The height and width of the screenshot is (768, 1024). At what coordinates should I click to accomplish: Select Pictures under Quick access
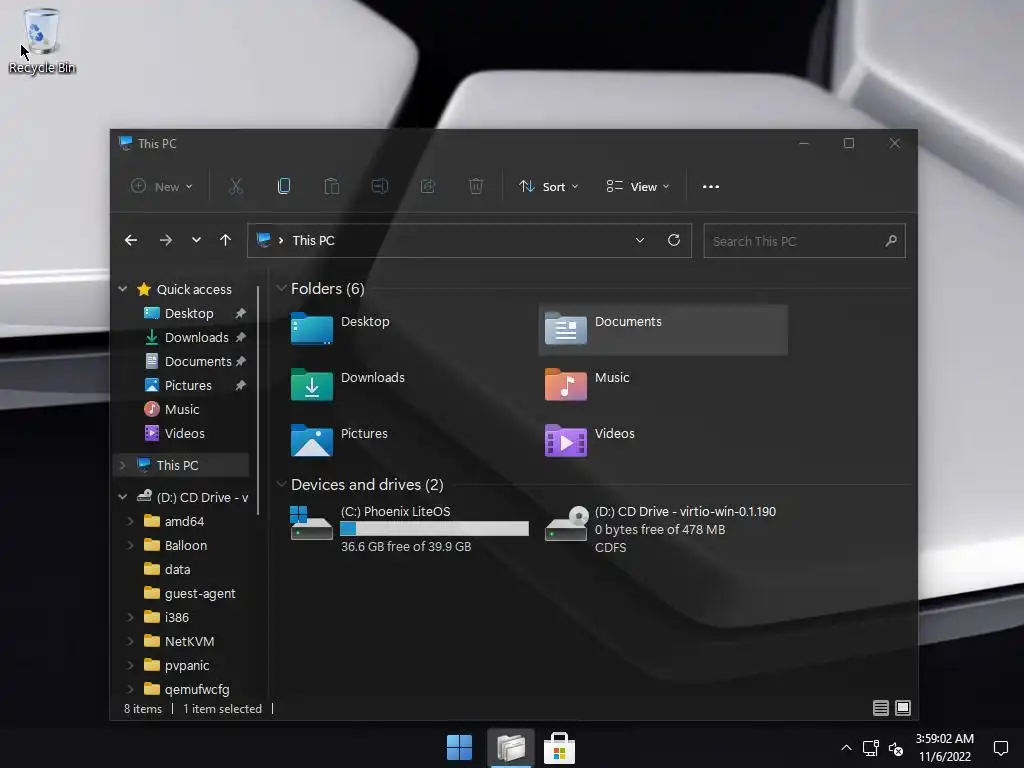pos(188,385)
